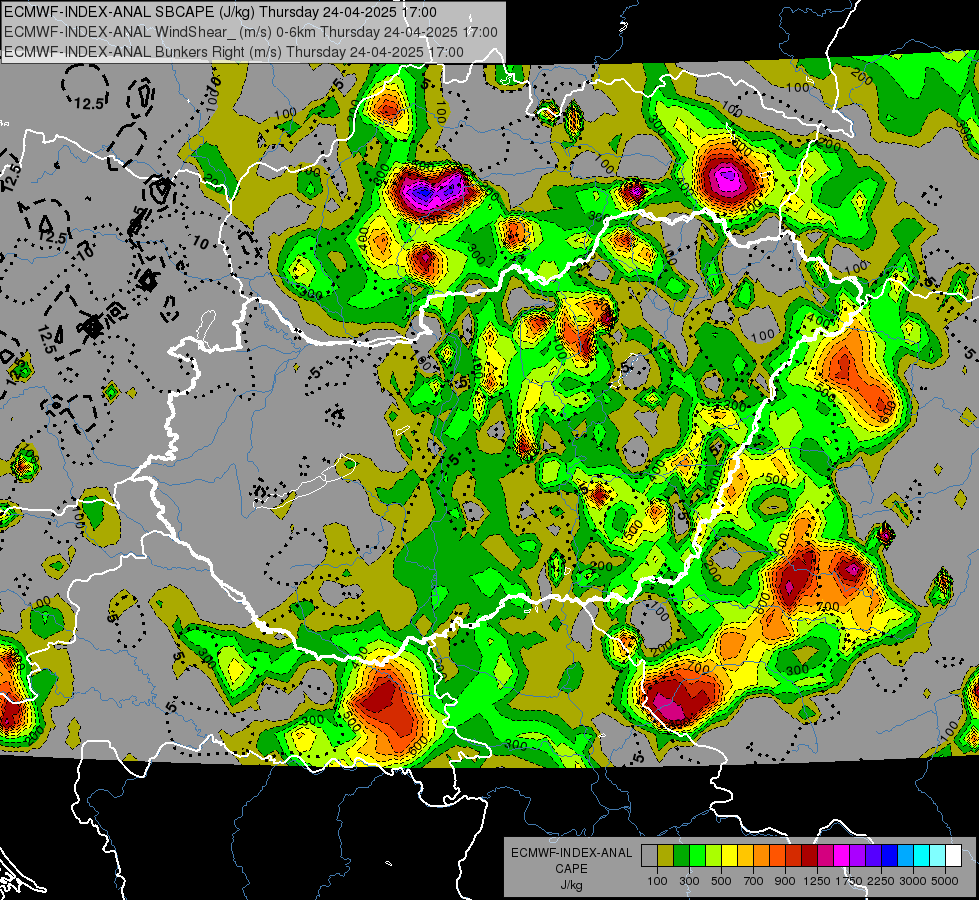979x900 pixels.
Task: Click the '3000' legend tick label
Action: pyautogui.click(x=913, y=881)
